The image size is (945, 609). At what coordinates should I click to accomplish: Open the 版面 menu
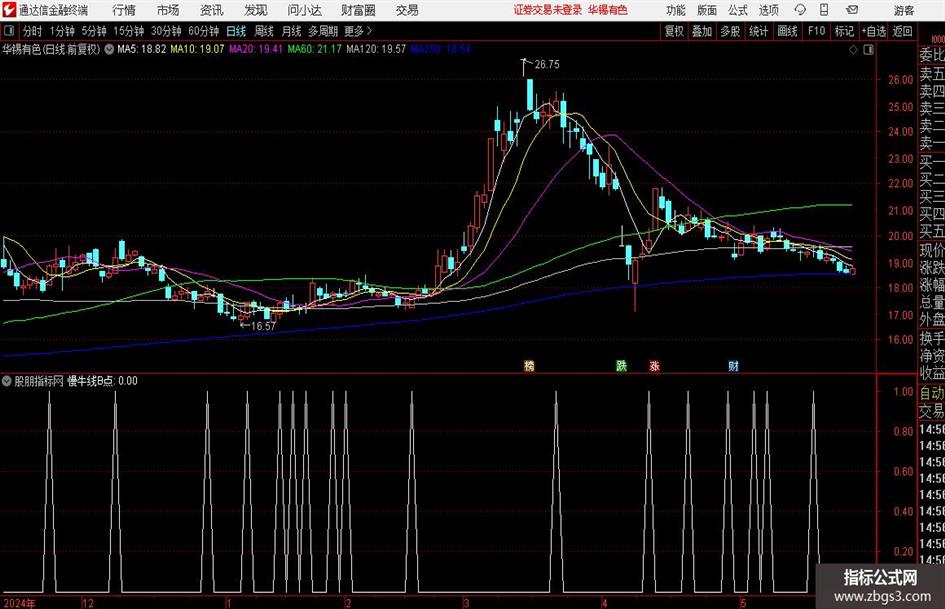point(706,10)
